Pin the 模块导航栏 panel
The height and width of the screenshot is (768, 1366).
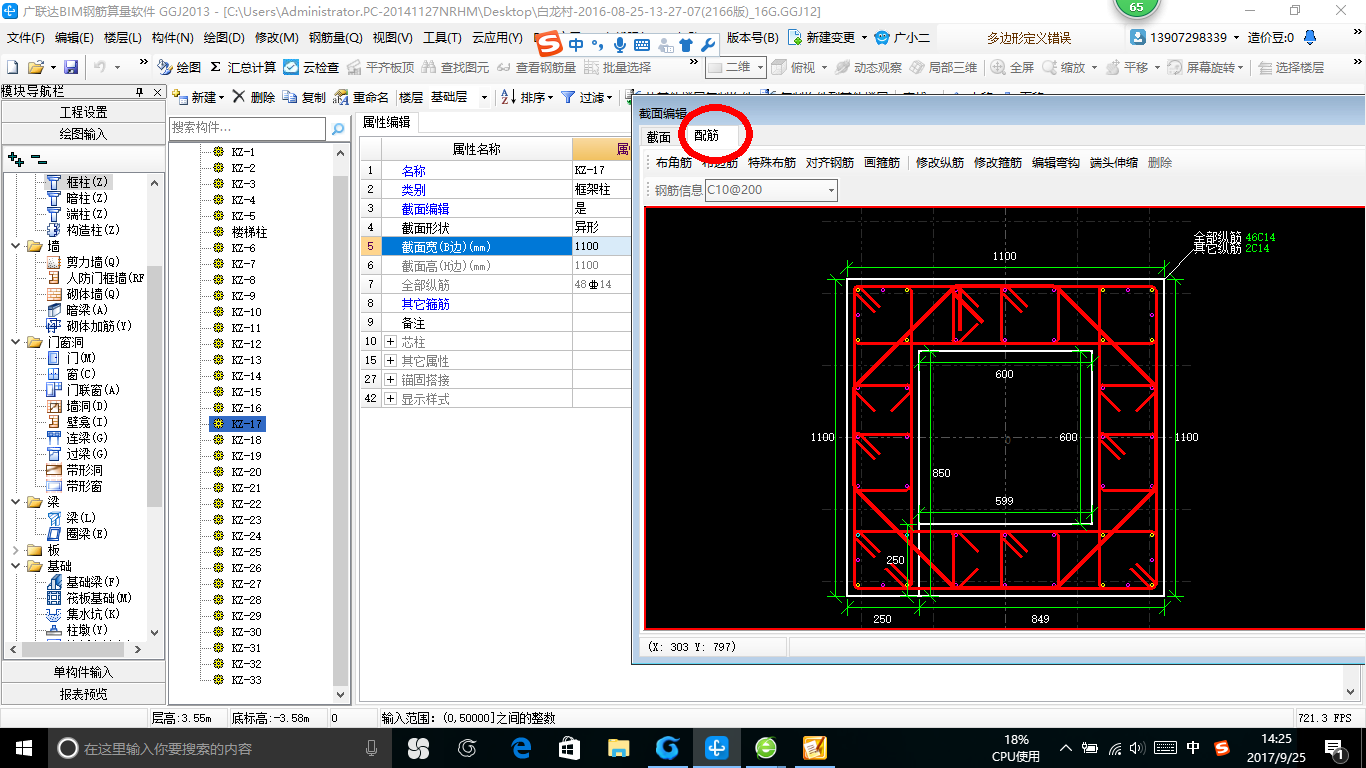(140, 92)
